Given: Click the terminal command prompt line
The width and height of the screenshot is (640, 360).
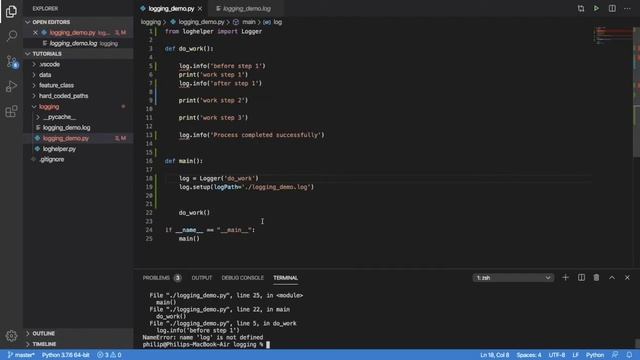Looking at the screenshot, I should pos(206,344).
